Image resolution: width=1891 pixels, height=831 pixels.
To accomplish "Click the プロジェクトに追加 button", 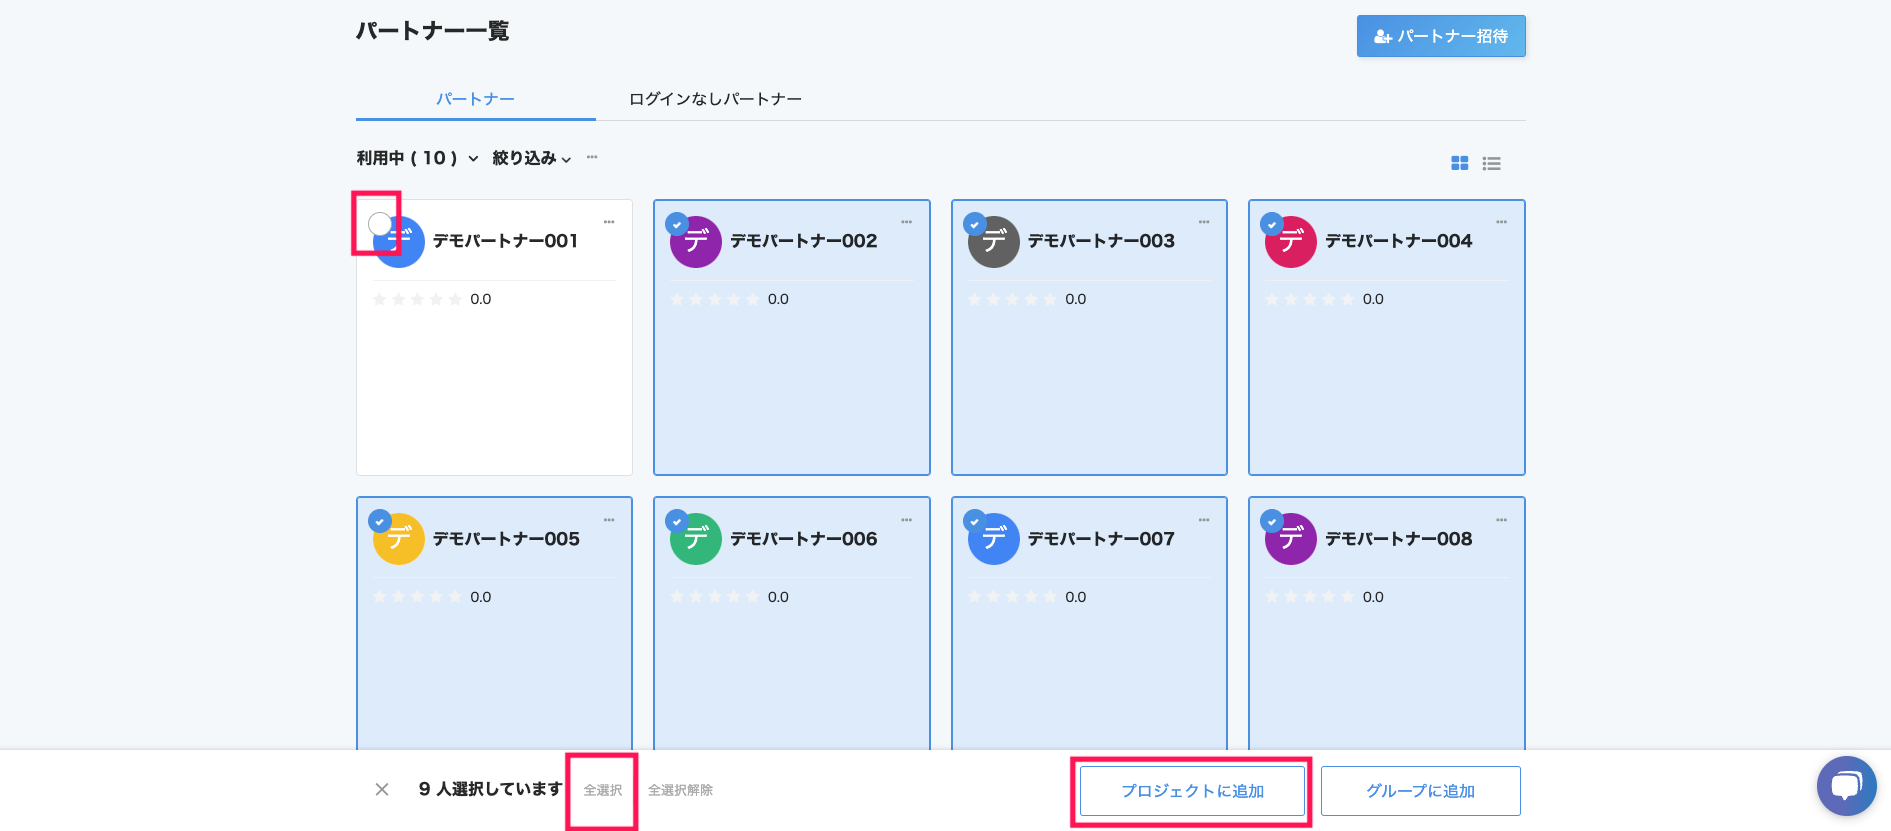I will pos(1192,791).
